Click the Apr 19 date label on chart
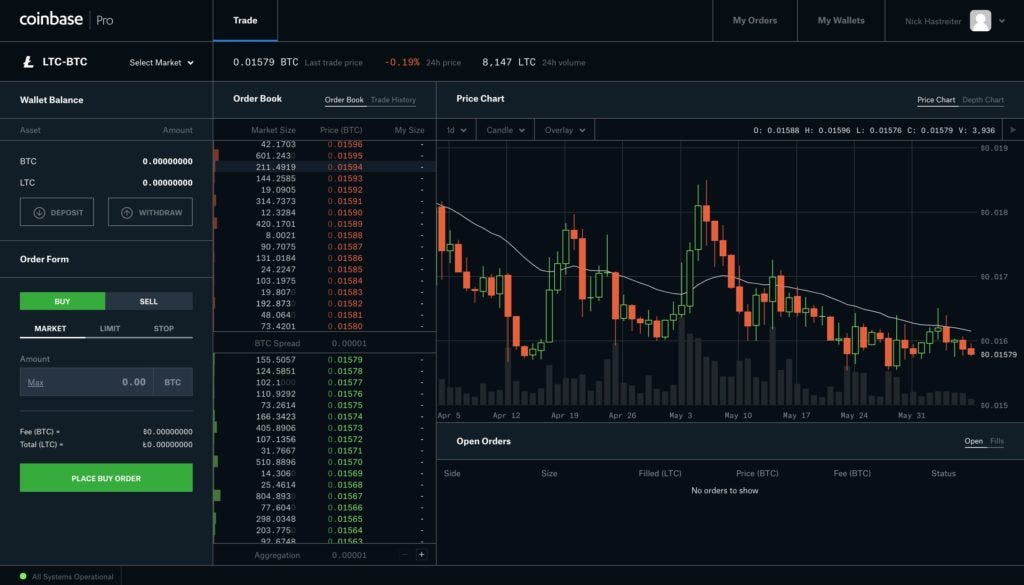 (564, 415)
